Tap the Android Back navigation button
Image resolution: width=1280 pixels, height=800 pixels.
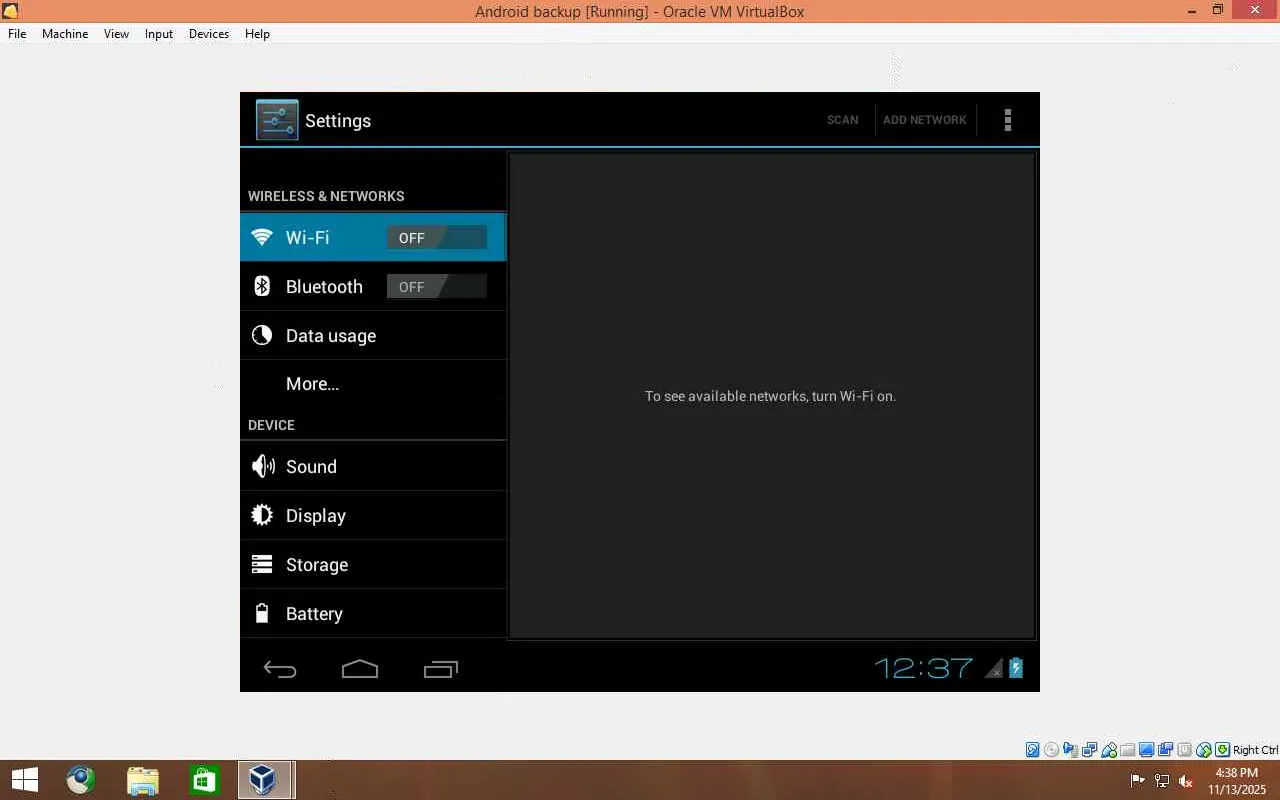pos(280,669)
